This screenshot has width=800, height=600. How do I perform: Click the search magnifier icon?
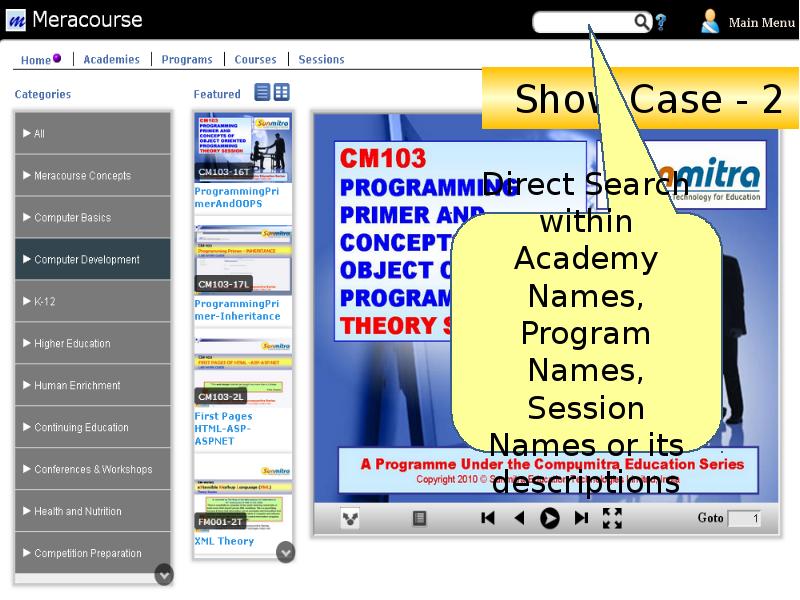pyautogui.click(x=642, y=22)
